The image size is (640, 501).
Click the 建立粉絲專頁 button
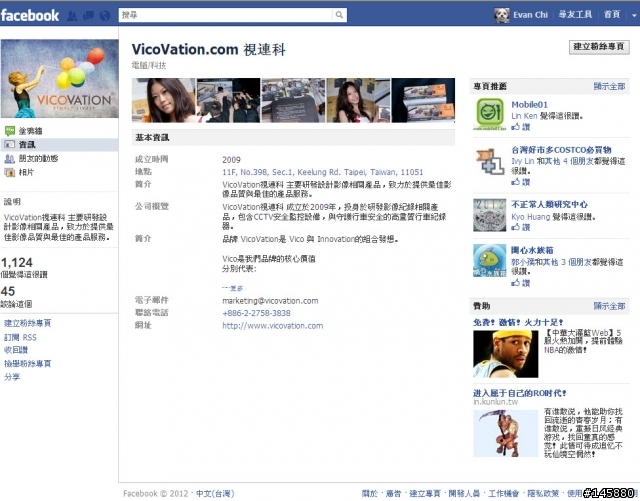tap(599, 47)
